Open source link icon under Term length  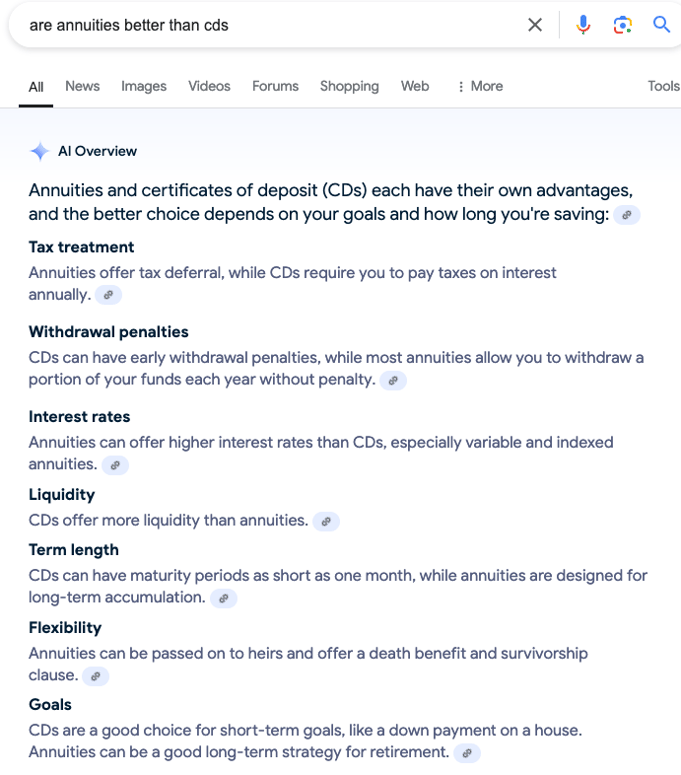pos(223,599)
